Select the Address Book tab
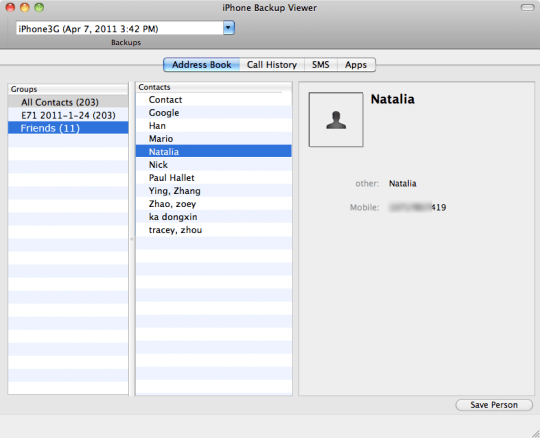This screenshot has height=438, width=540. 201,65
